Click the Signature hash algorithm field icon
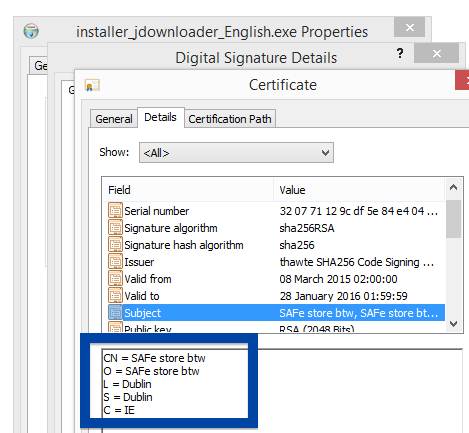 [x=115, y=245]
